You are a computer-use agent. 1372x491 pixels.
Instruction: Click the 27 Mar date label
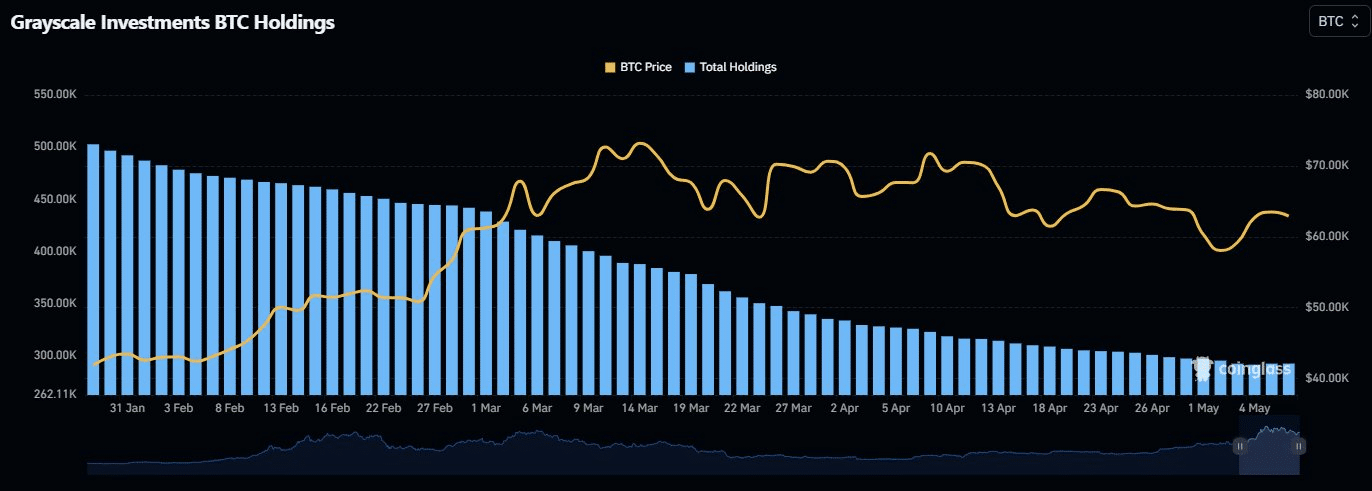[x=792, y=409]
